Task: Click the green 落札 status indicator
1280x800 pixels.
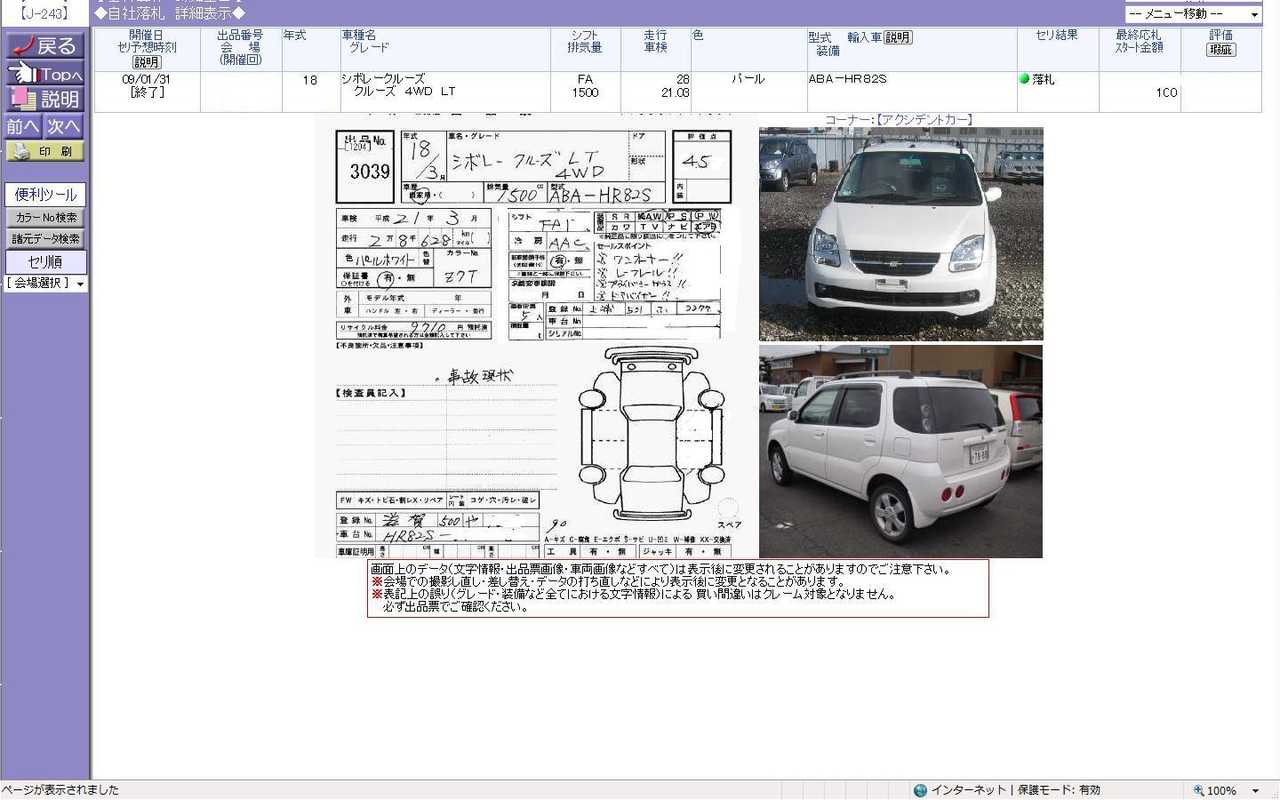Action: (1024, 79)
